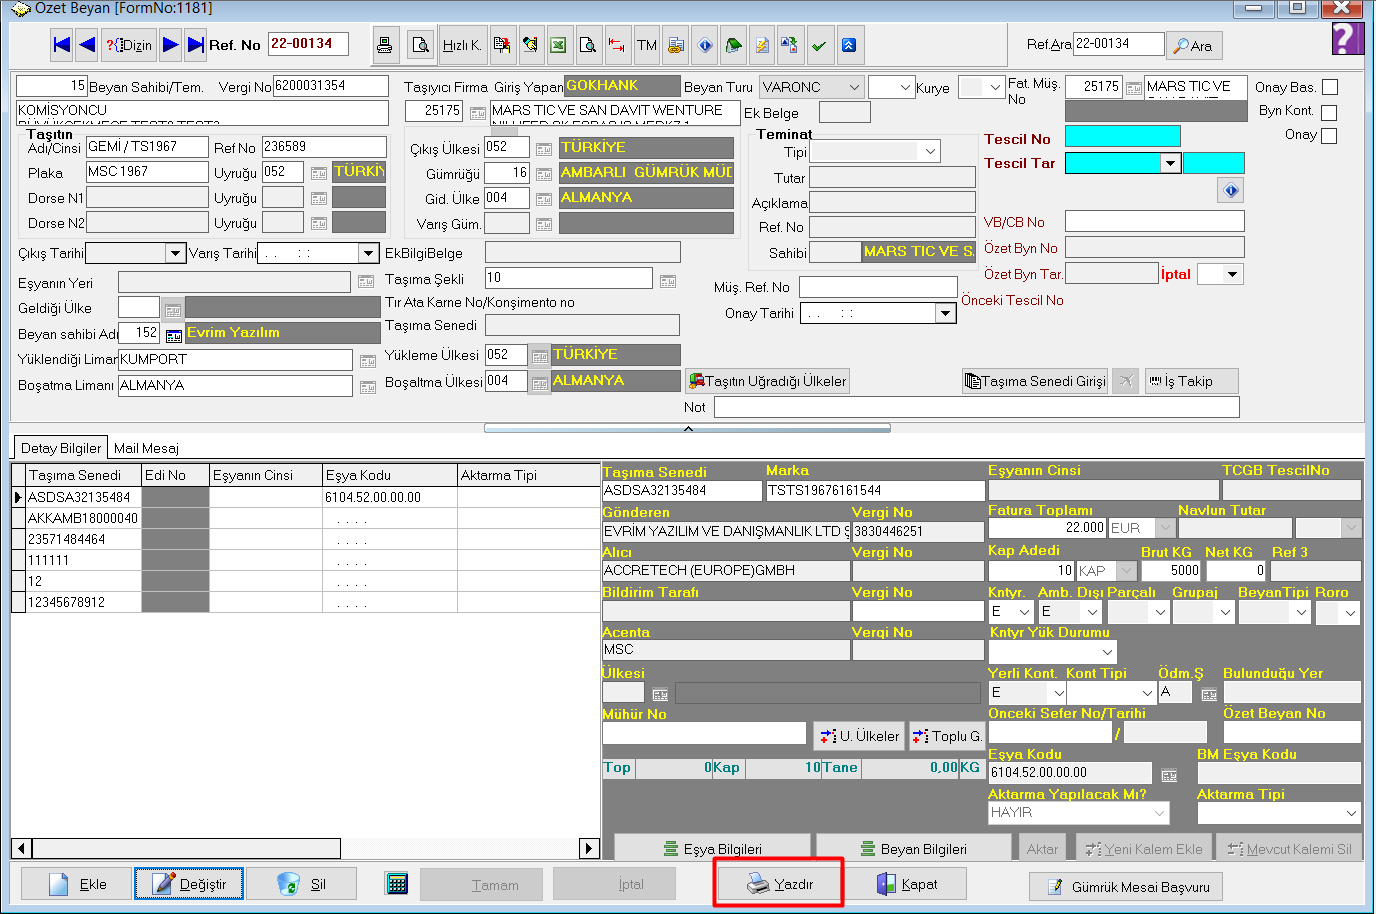Image resolution: width=1376 pixels, height=914 pixels.
Task: Click the green checkmark toolbar icon
Action: pyautogui.click(x=819, y=45)
